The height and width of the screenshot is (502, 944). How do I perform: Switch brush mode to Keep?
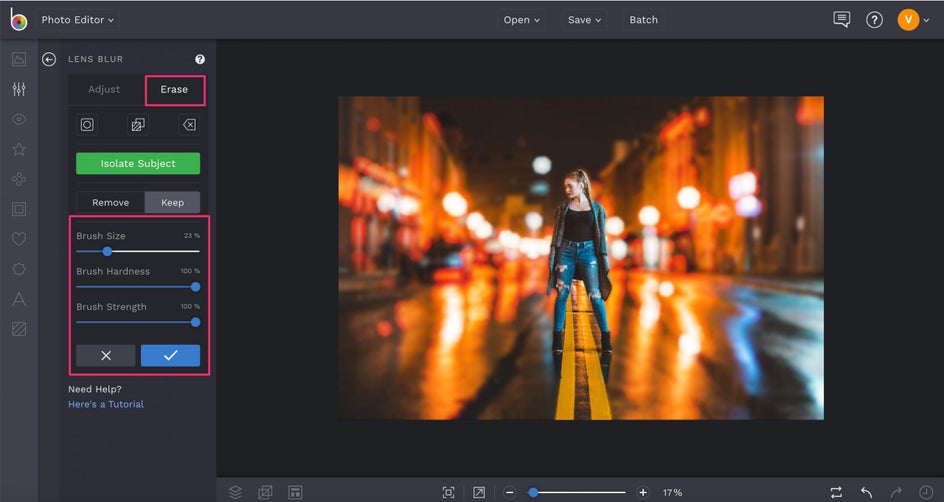[173, 202]
